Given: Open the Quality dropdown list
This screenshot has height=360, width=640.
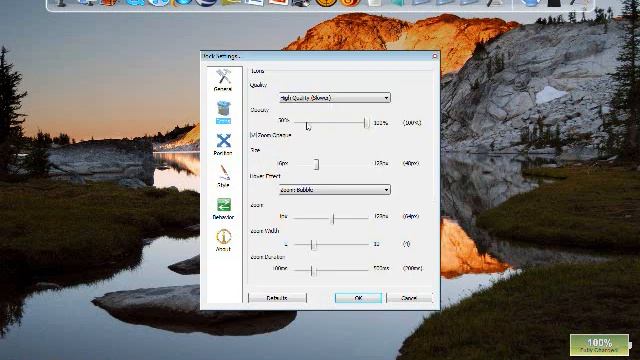Looking at the screenshot, I should pos(335,98).
